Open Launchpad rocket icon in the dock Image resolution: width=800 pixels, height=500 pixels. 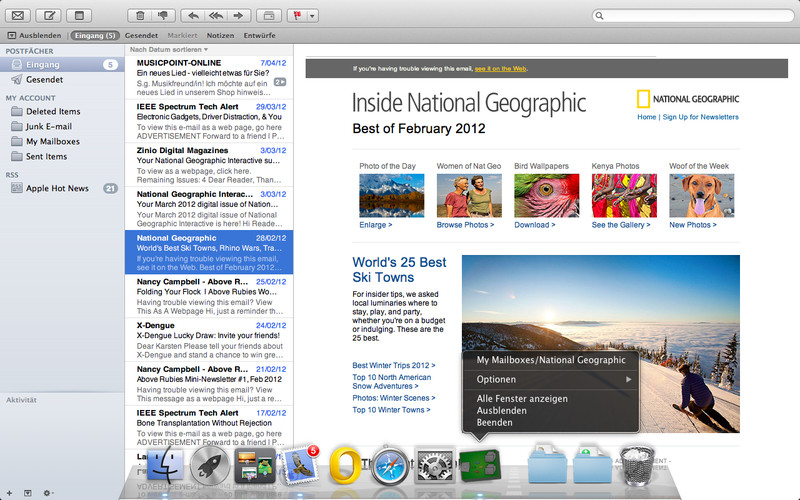(x=209, y=465)
